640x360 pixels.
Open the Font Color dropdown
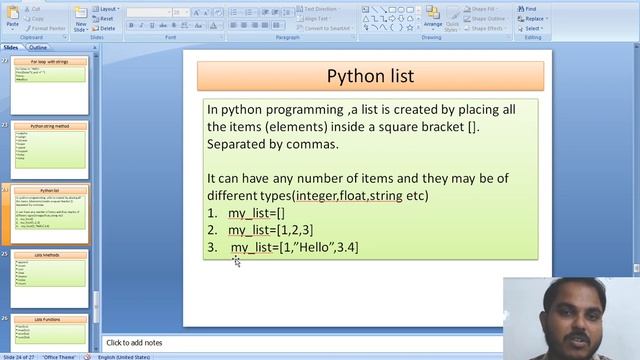click(215, 26)
